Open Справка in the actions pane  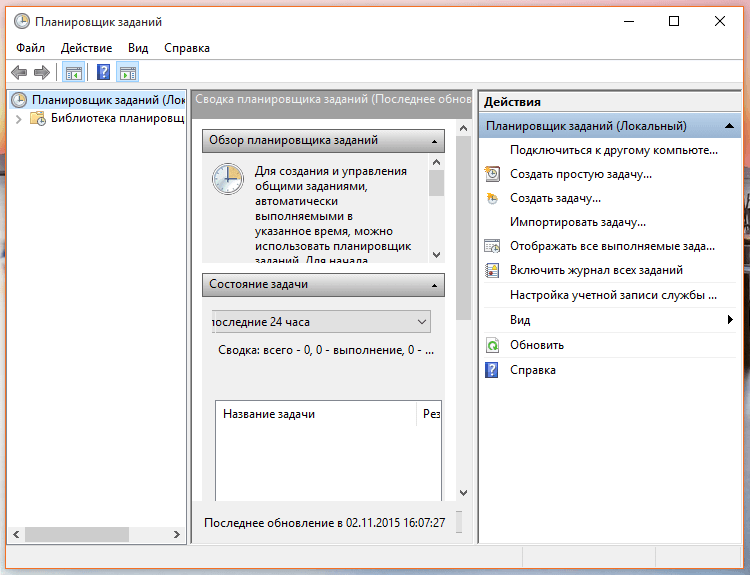click(532, 370)
